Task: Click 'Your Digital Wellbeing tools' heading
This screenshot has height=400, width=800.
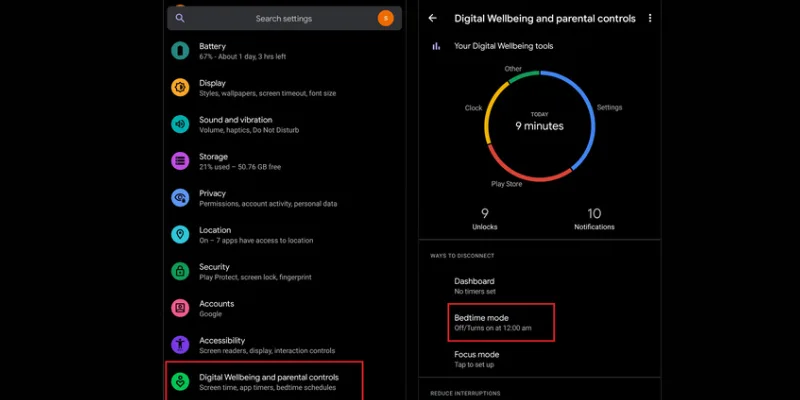Action: [504, 46]
